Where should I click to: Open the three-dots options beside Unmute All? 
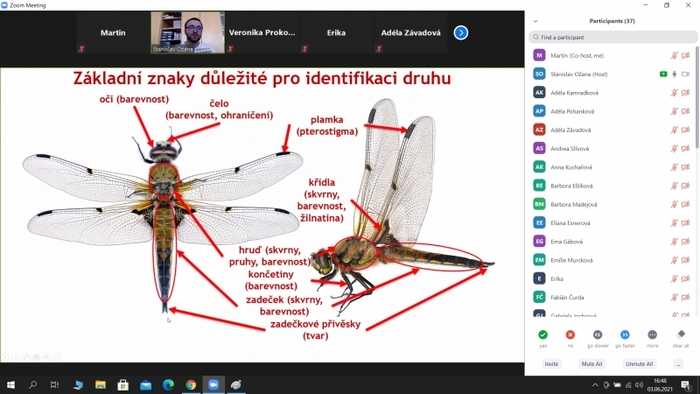678,364
